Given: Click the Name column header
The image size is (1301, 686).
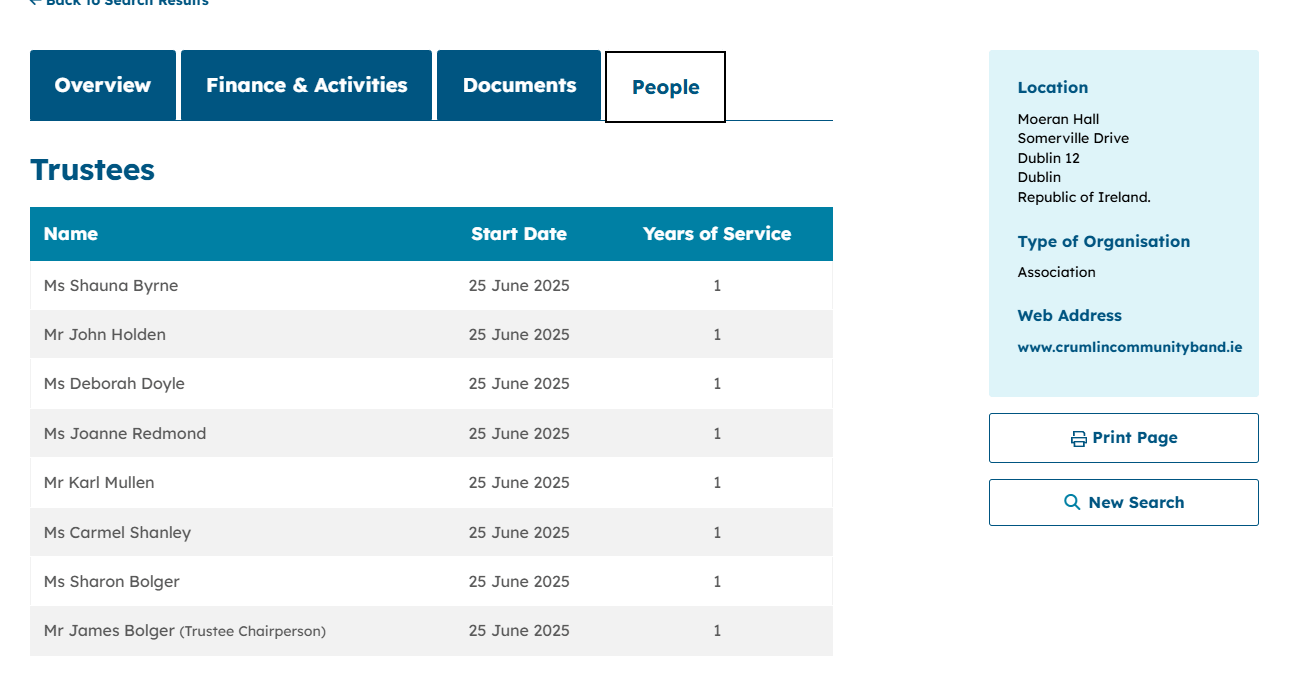Looking at the screenshot, I should pos(71,234).
